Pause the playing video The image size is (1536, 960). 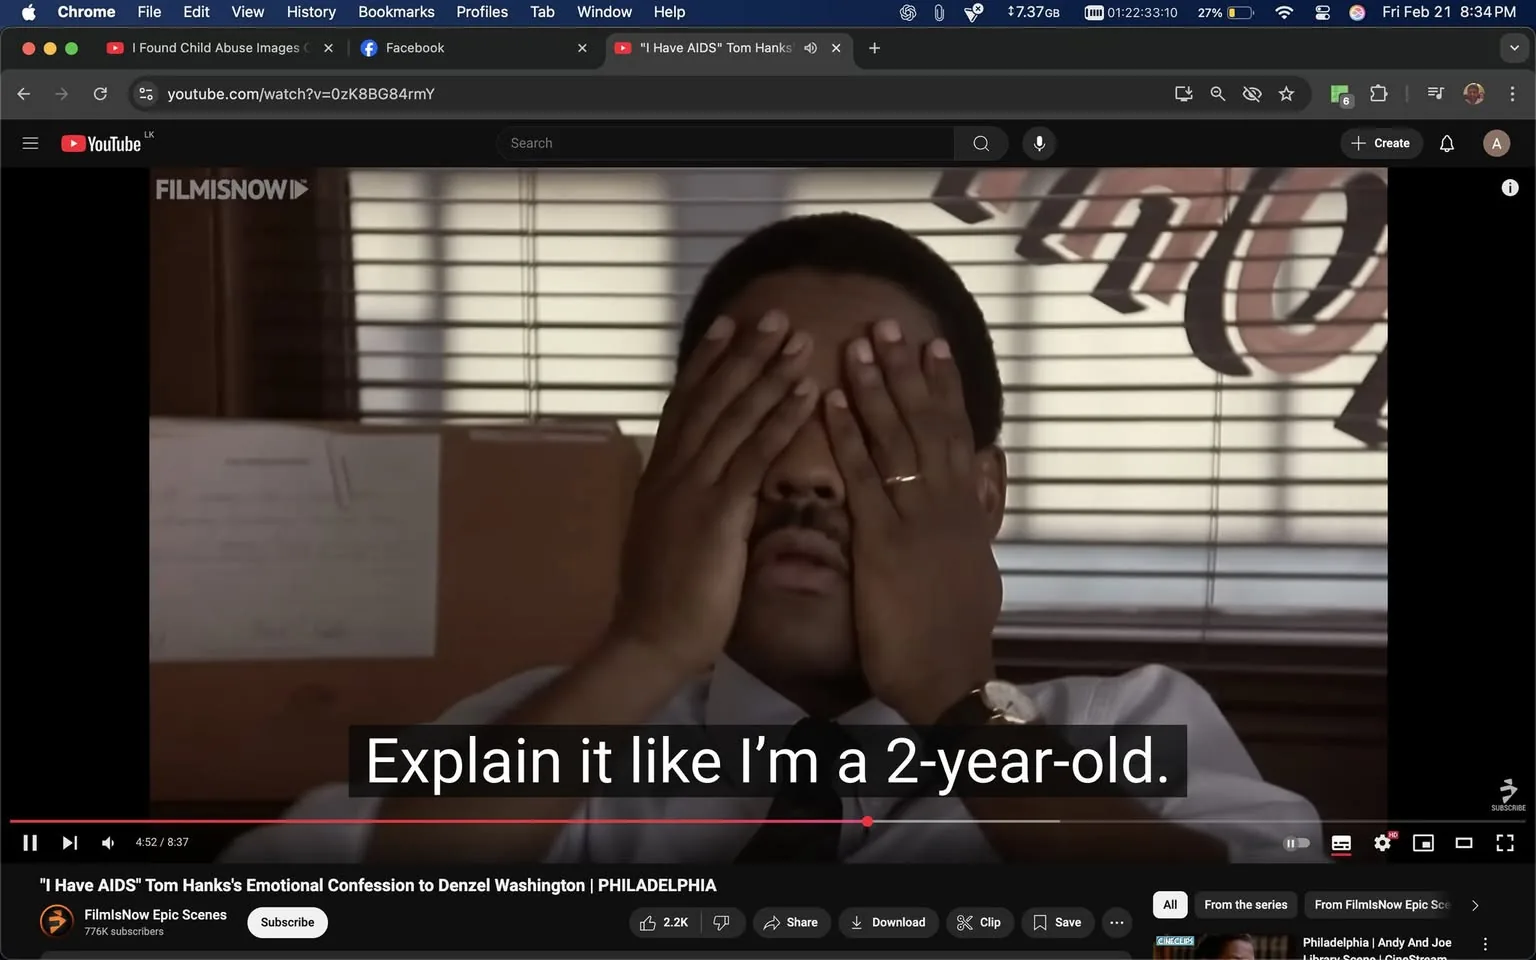click(x=30, y=843)
